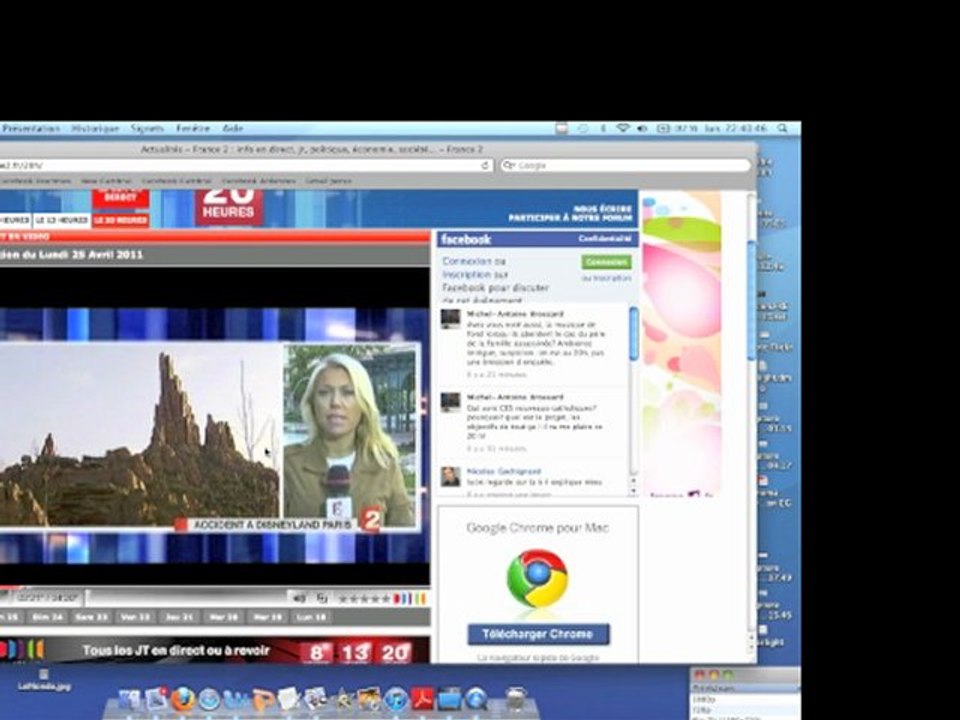Select the Lun 18 date button
The image size is (960, 720).
(312, 617)
